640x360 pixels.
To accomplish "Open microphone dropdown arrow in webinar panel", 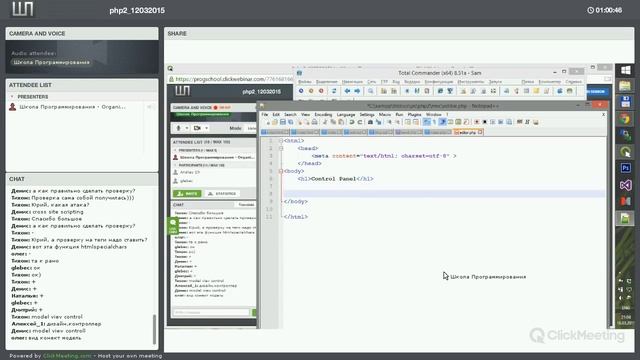I will [187, 128].
